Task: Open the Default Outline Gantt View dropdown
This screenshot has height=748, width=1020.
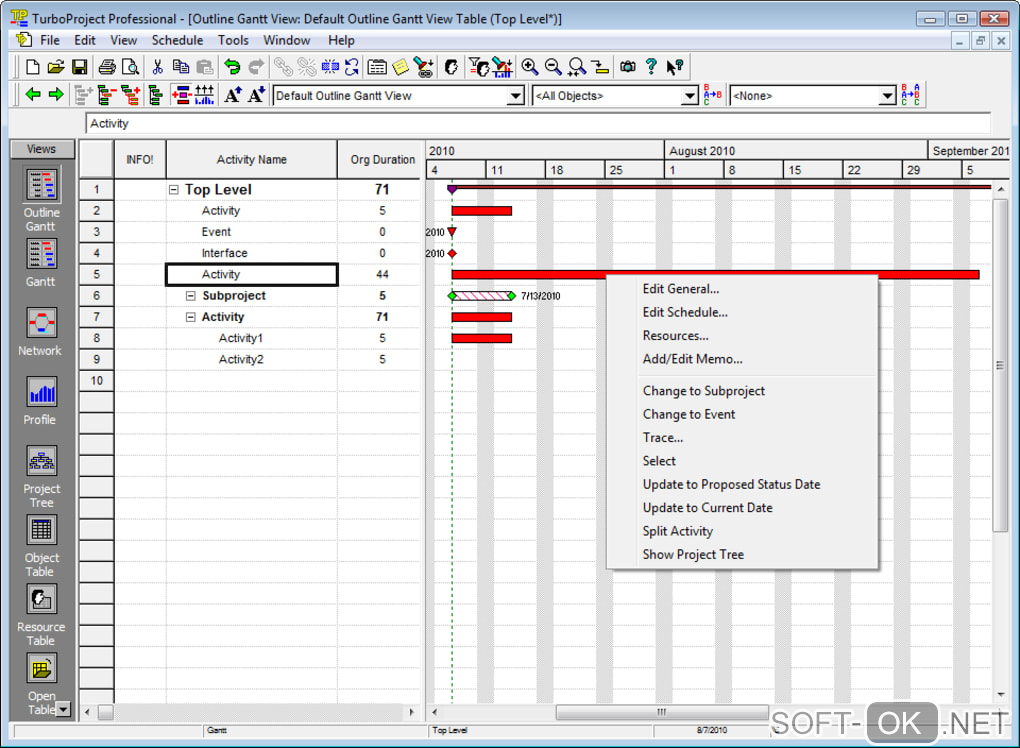Action: [x=515, y=96]
